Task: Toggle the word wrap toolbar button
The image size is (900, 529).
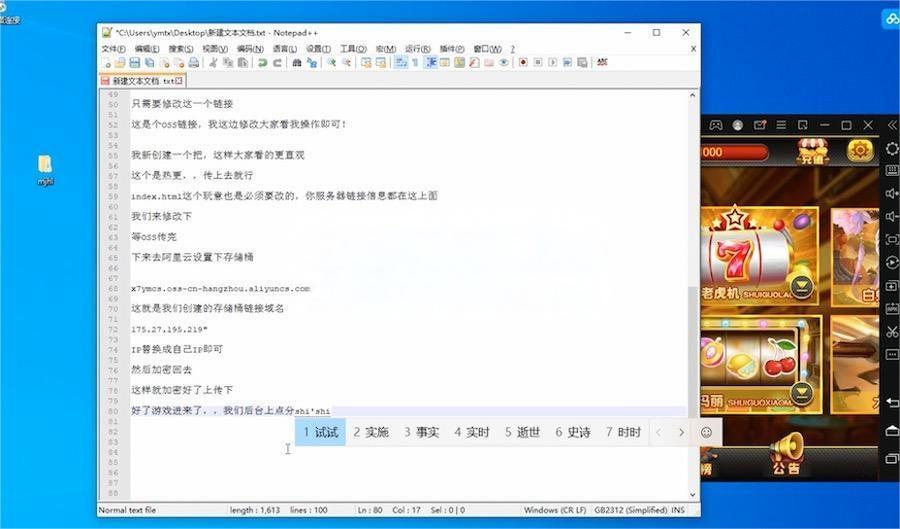Action: tap(400, 63)
